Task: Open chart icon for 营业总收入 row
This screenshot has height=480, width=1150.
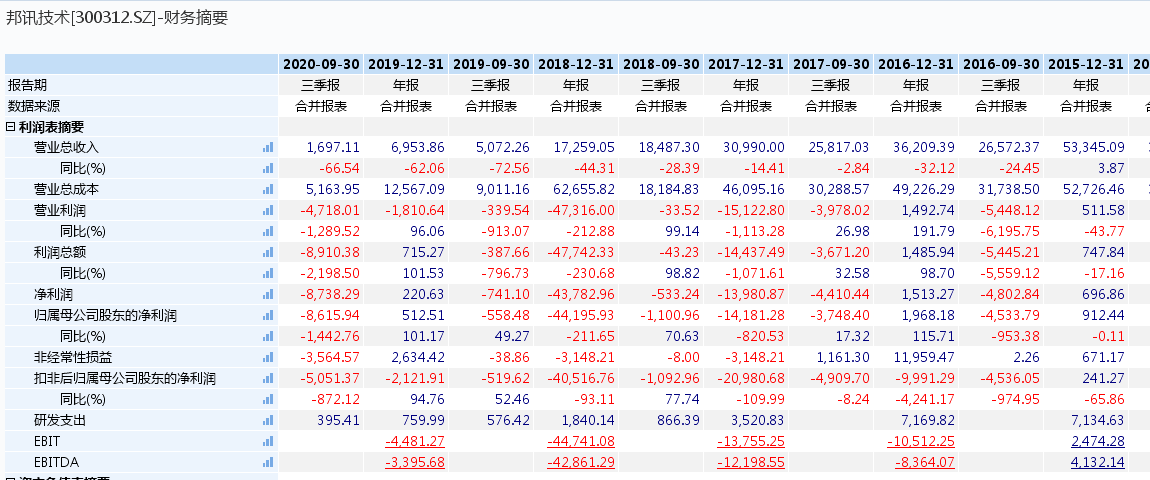Action: click(x=268, y=148)
